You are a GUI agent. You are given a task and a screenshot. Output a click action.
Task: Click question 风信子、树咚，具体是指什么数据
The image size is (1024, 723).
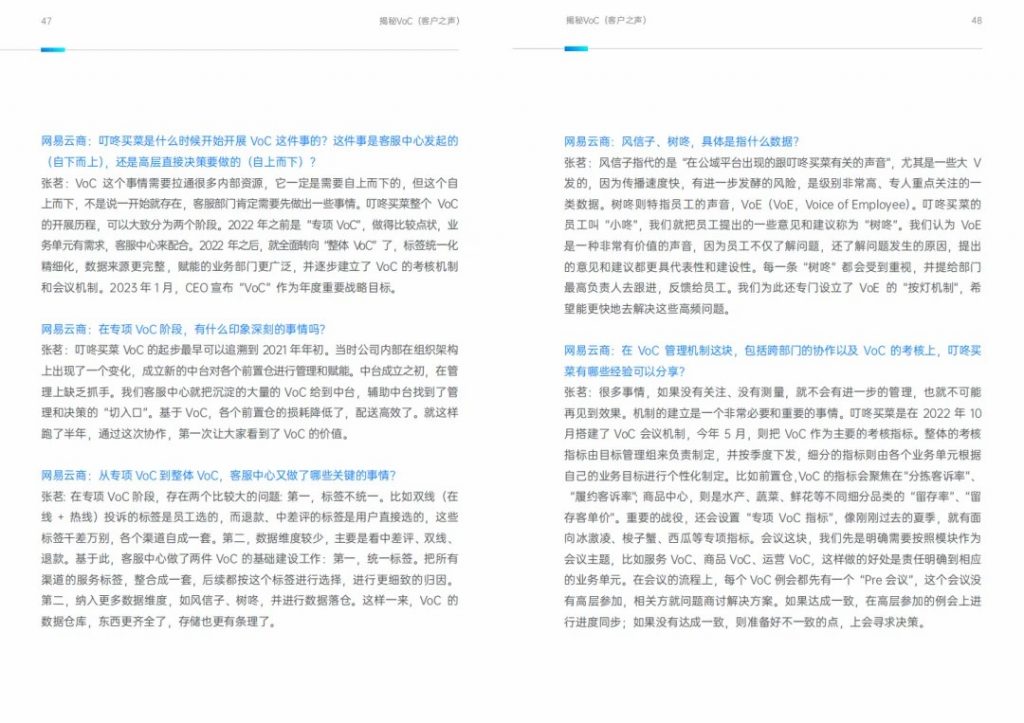point(681,142)
